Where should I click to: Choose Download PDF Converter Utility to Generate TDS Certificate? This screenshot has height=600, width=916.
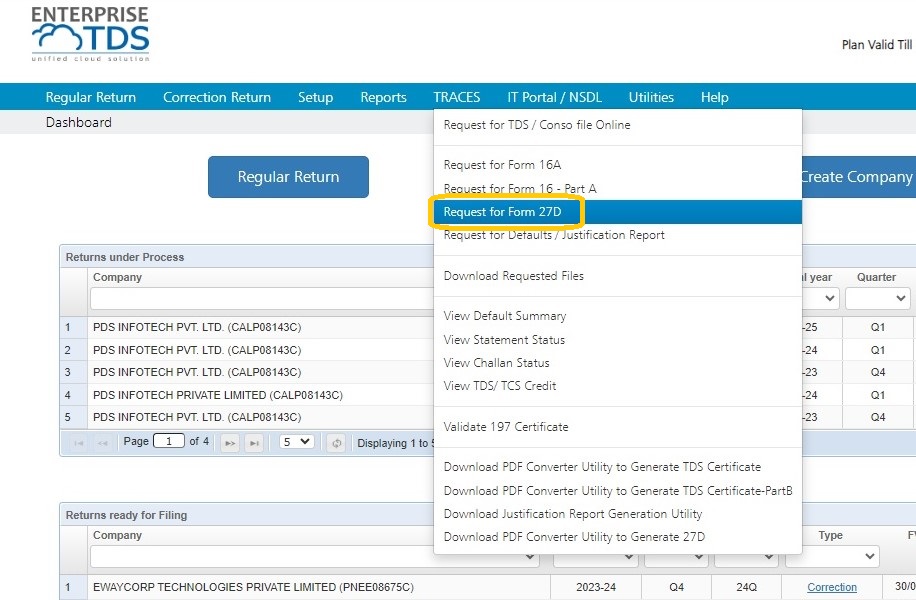602,467
